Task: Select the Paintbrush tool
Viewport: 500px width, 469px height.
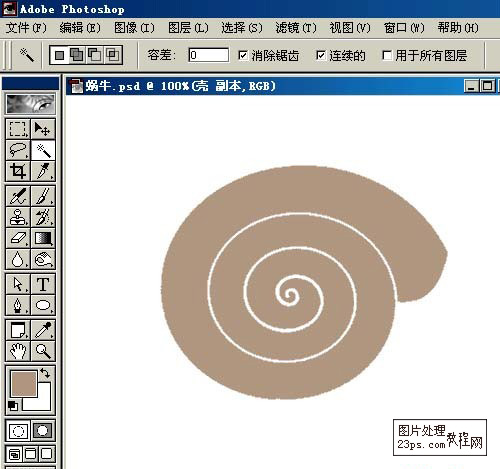Action: coord(43,196)
